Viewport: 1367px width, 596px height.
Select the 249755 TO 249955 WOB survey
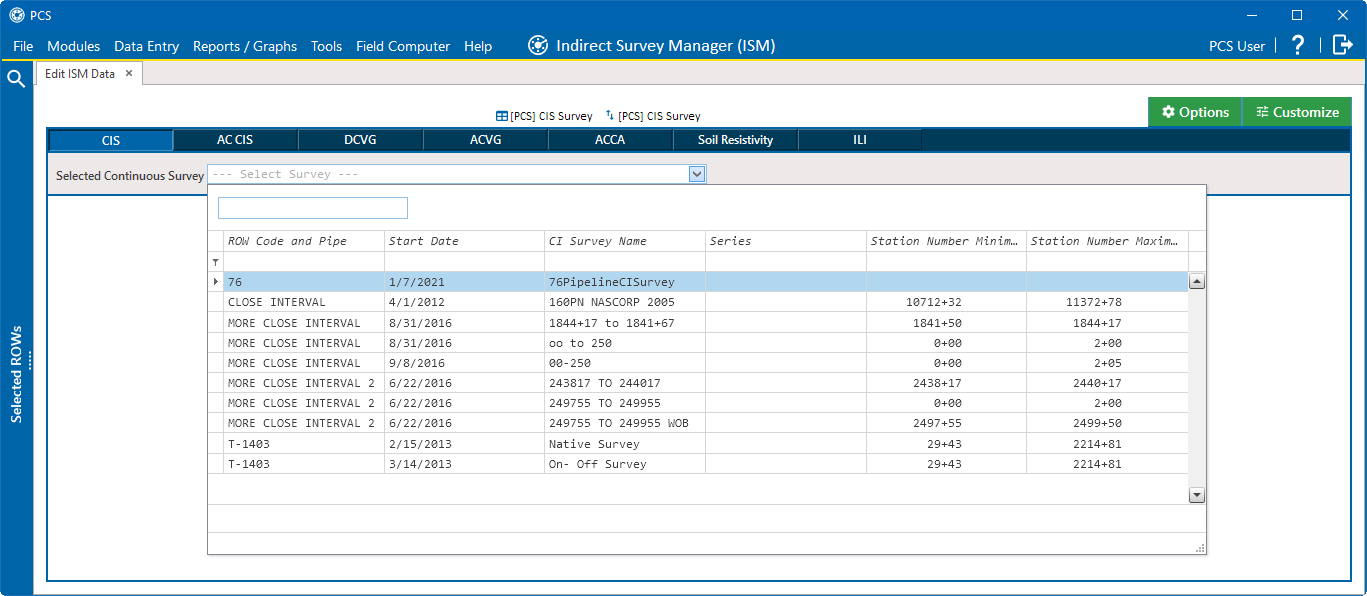pyautogui.click(x=697, y=423)
